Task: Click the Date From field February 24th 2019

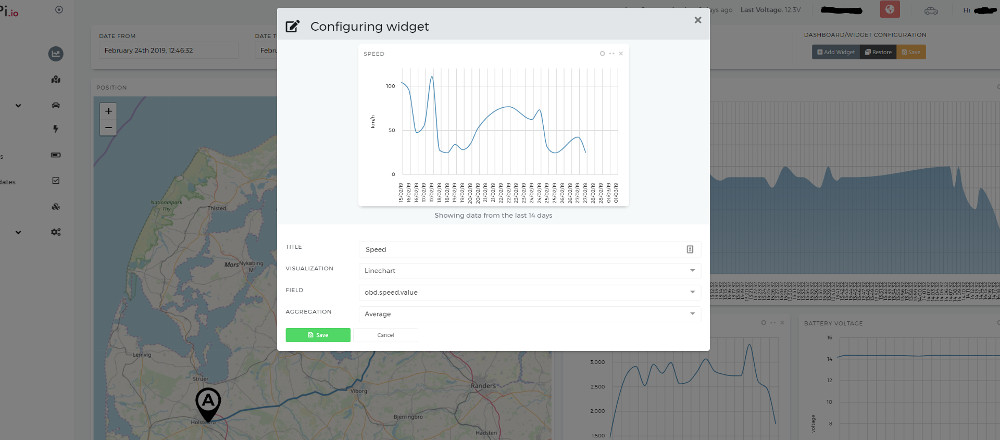Action: pyautogui.click(x=168, y=50)
